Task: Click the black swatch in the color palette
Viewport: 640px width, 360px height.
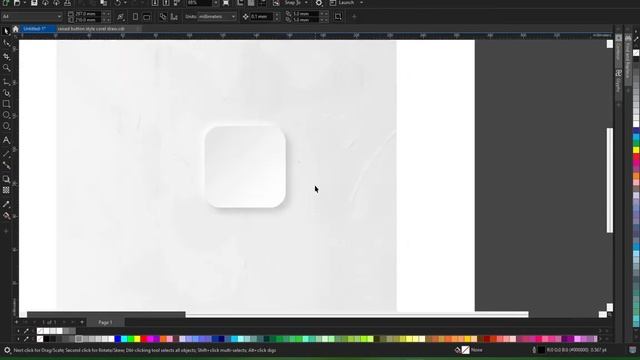Action: (x=46, y=339)
